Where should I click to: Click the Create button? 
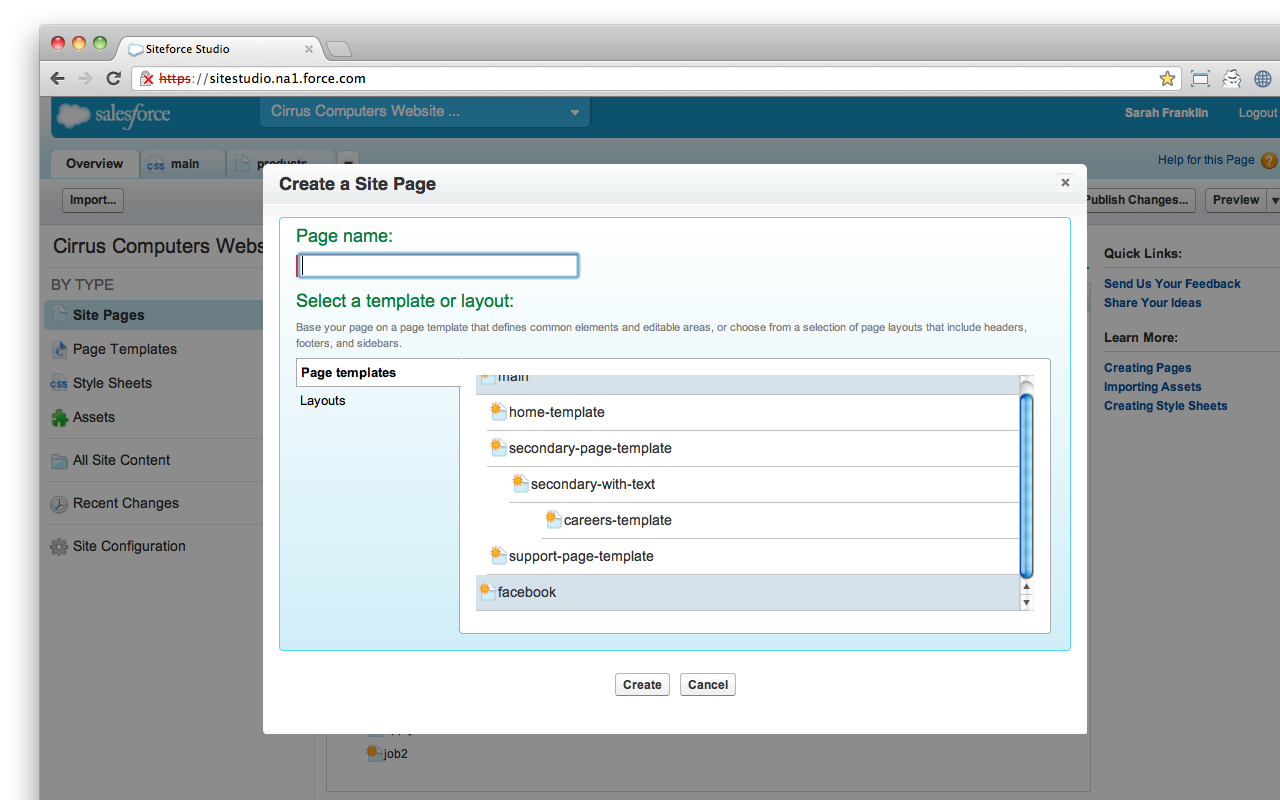[642, 685]
